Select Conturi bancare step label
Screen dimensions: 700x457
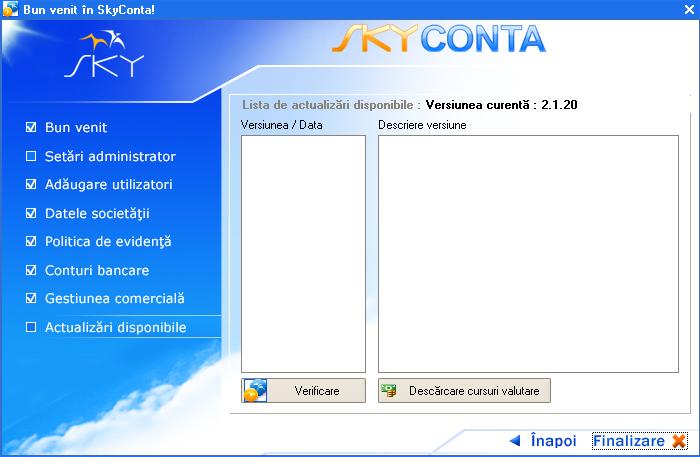(97, 270)
